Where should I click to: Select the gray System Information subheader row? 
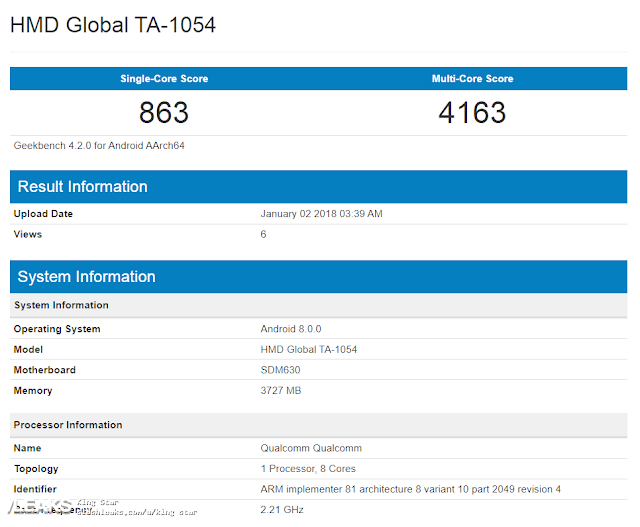point(318,305)
